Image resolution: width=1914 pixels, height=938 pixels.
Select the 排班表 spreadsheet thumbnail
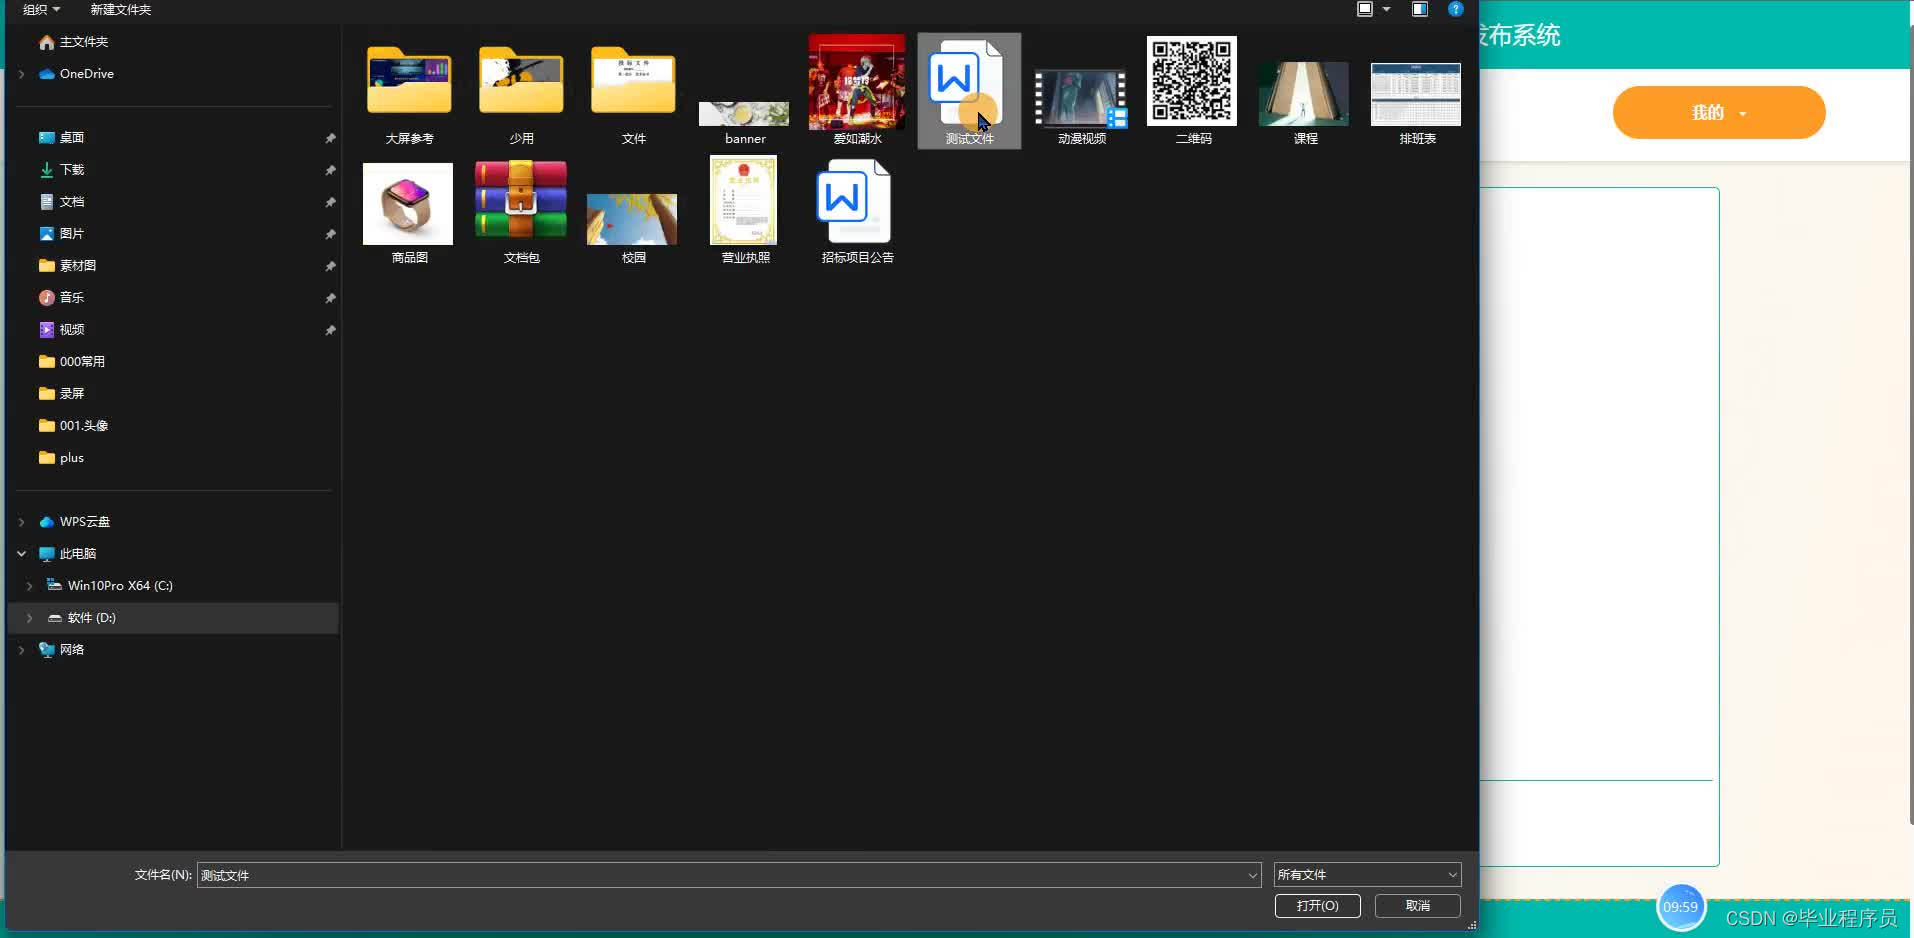click(x=1416, y=94)
